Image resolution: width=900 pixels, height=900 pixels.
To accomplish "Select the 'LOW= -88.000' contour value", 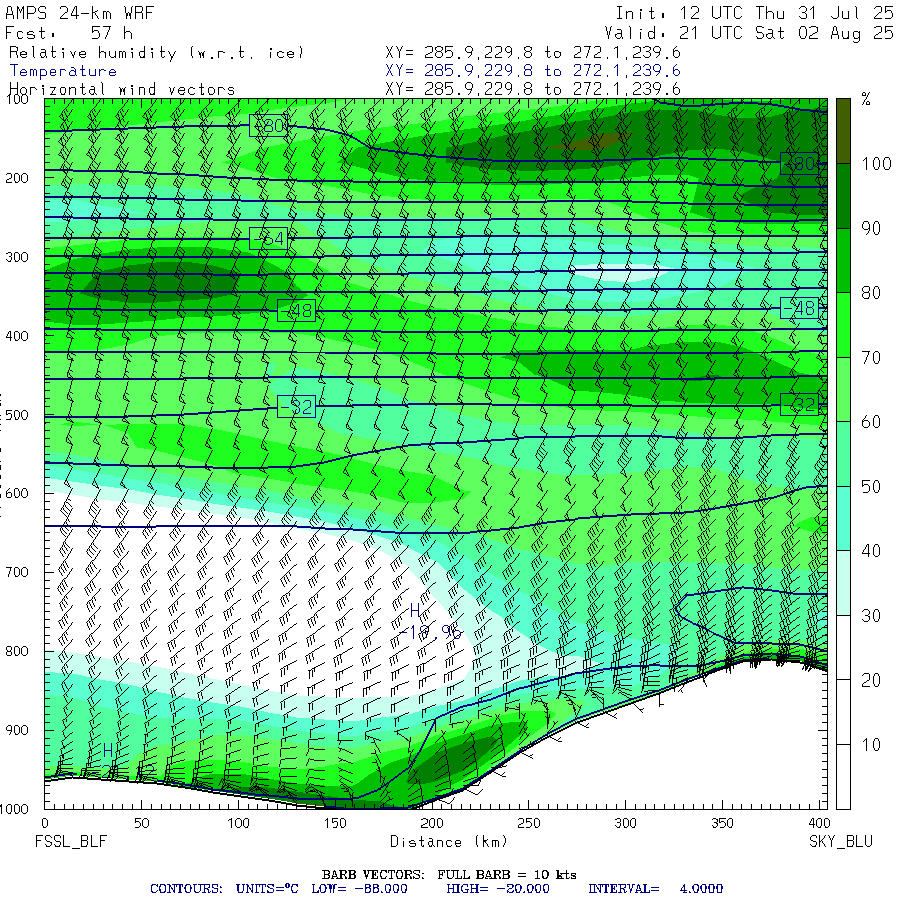I will pos(359,889).
